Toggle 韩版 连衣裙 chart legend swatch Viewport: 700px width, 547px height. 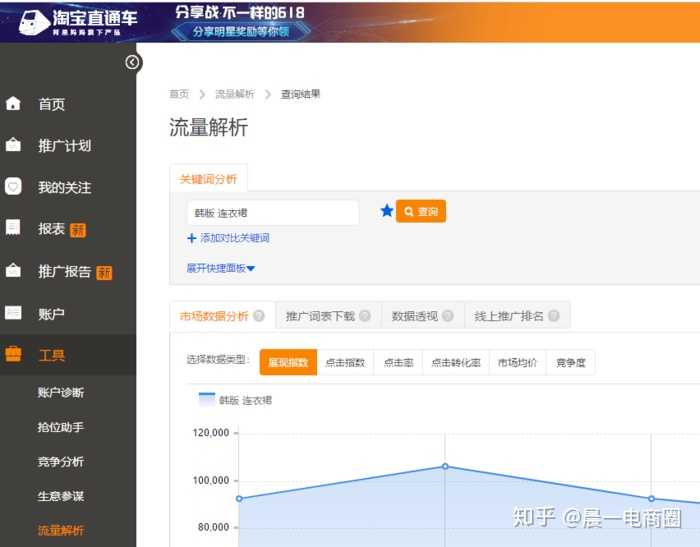(x=207, y=400)
